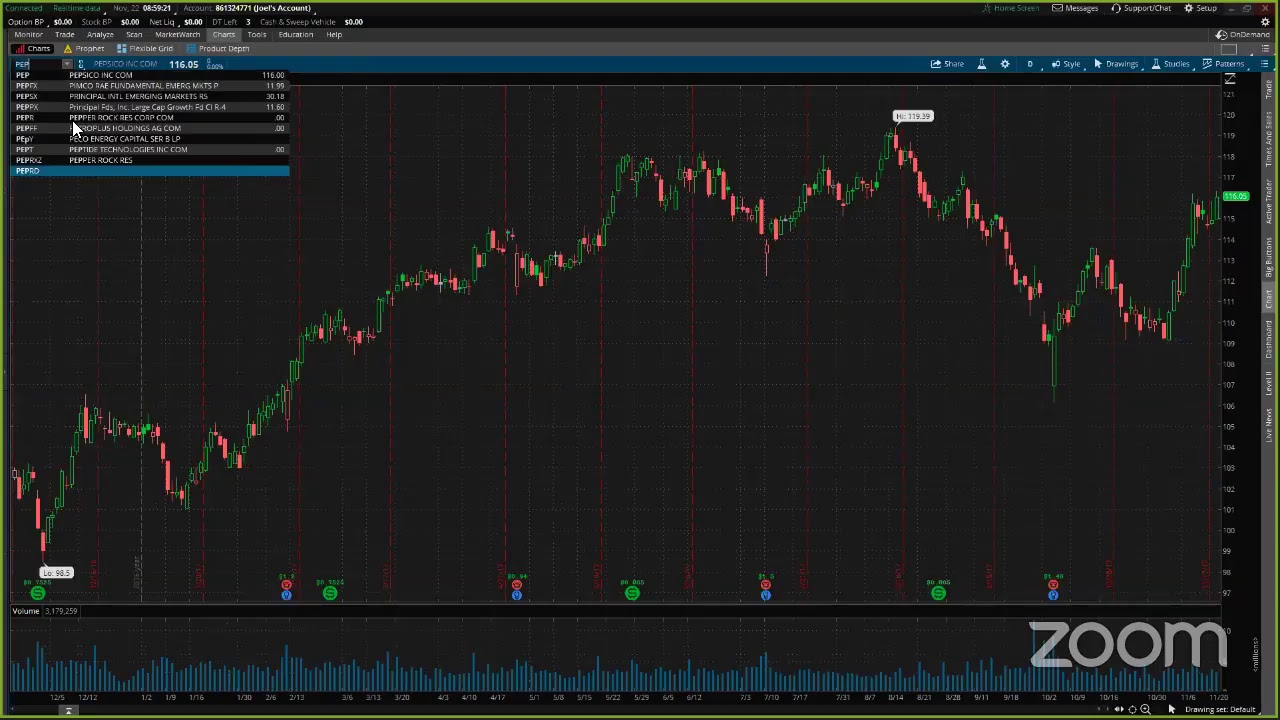This screenshot has width=1280, height=720.
Task: Select PEPSX Principal Intl Emerging Markets suggestion
Action: coord(150,96)
